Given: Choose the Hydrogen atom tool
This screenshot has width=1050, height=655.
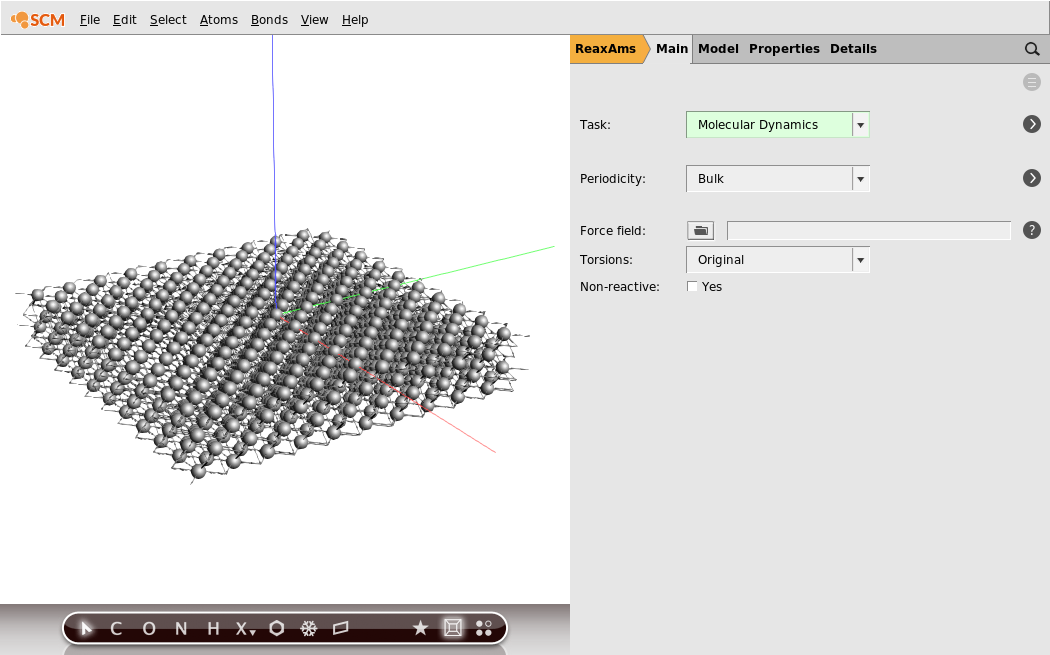Looking at the screenshot, I should click(213, 628).
